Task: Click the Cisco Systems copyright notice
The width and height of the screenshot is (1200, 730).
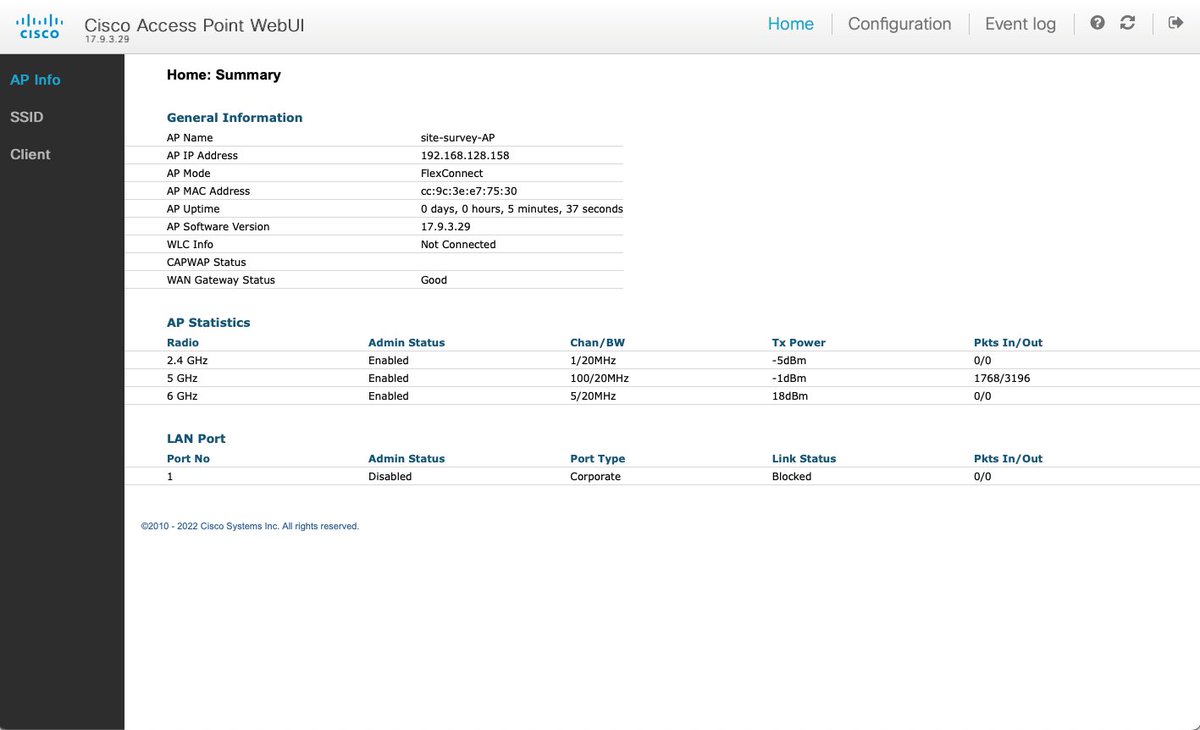Action: tap(250, 526)
